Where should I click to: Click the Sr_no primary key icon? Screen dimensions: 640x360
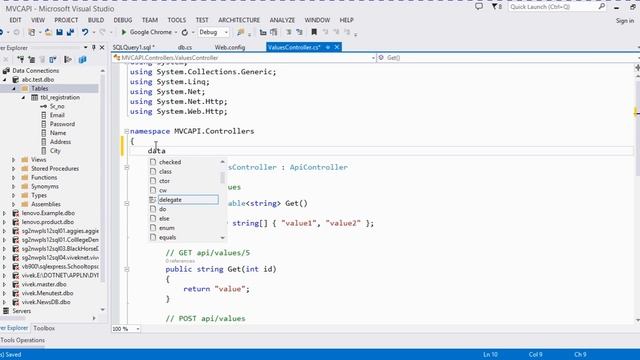44,106
